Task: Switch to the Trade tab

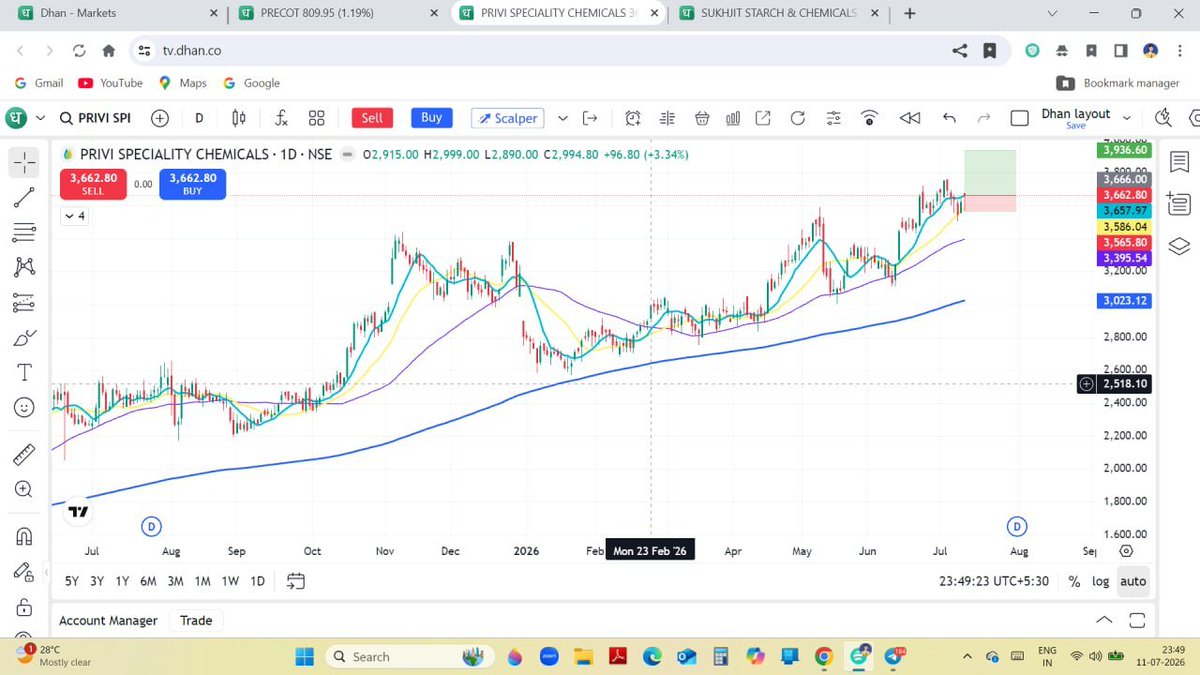Action: [196, 621]
